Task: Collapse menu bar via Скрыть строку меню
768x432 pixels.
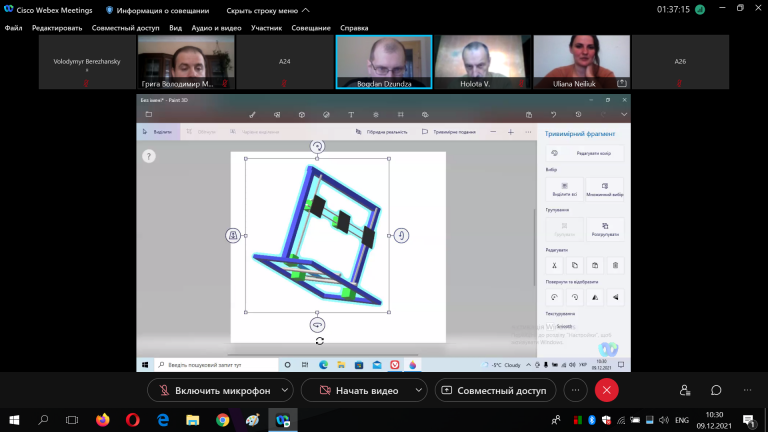Action: coord(268,10)
